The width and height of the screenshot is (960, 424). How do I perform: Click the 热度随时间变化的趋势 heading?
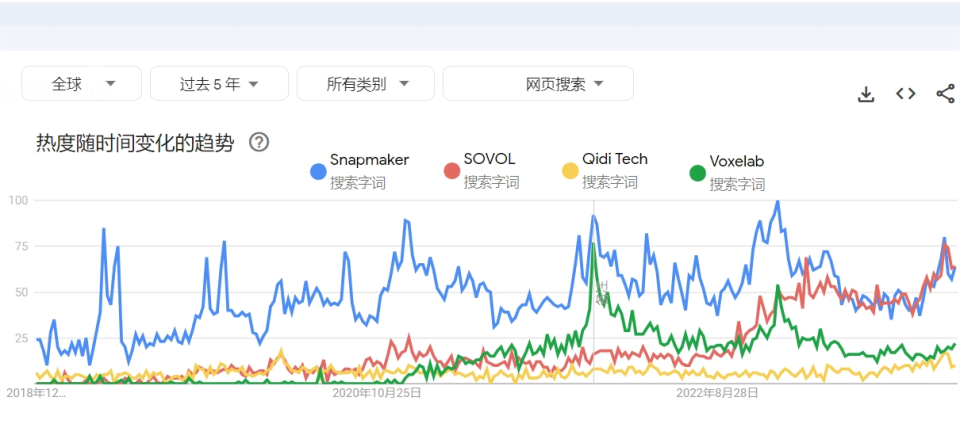[x=135, y=143]
